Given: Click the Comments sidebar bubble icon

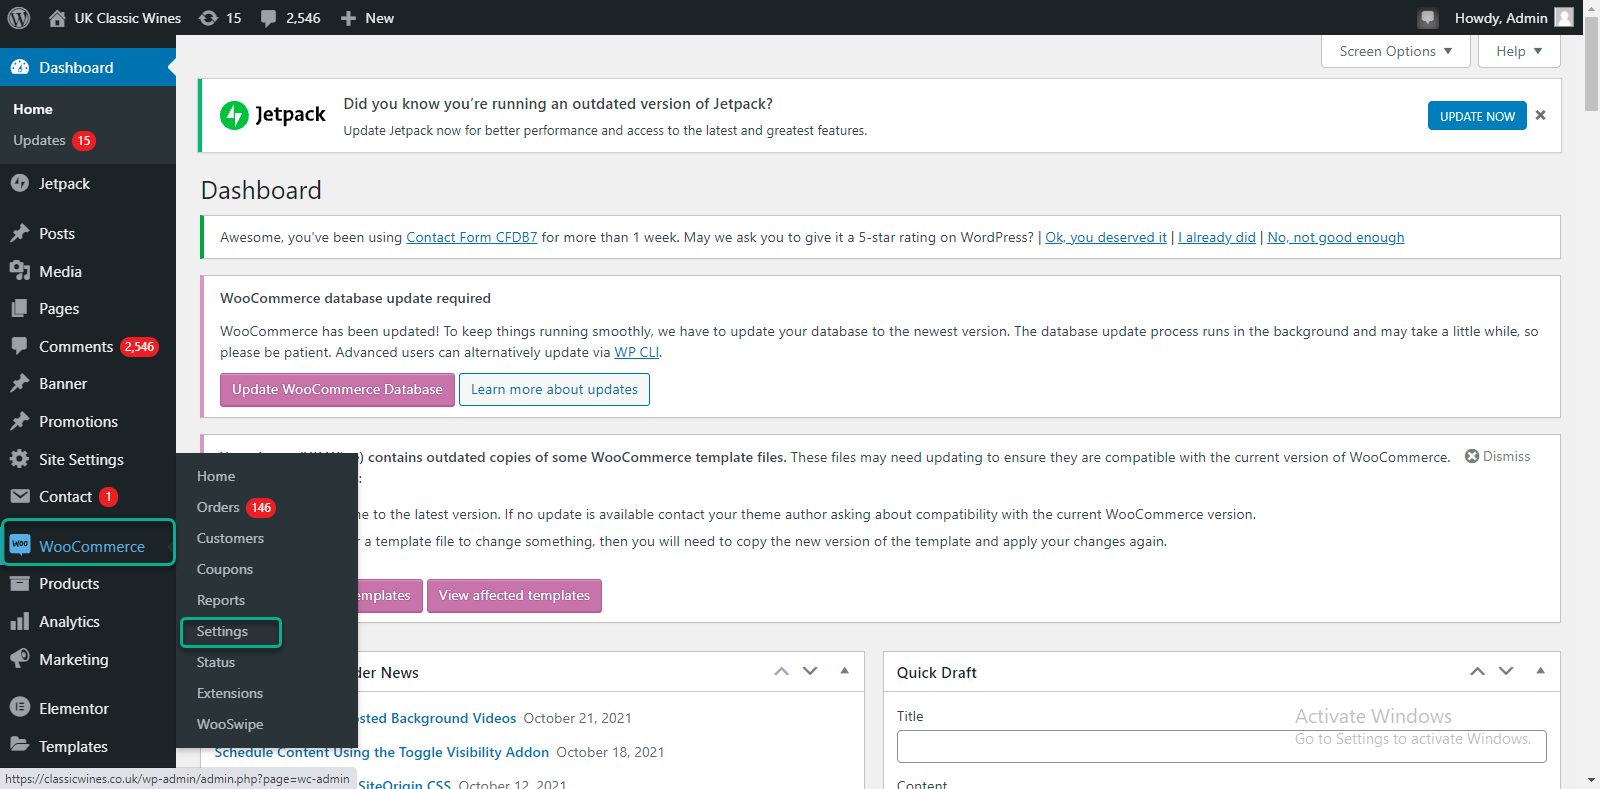Looking at the screenshot, I should click(20, 346).
